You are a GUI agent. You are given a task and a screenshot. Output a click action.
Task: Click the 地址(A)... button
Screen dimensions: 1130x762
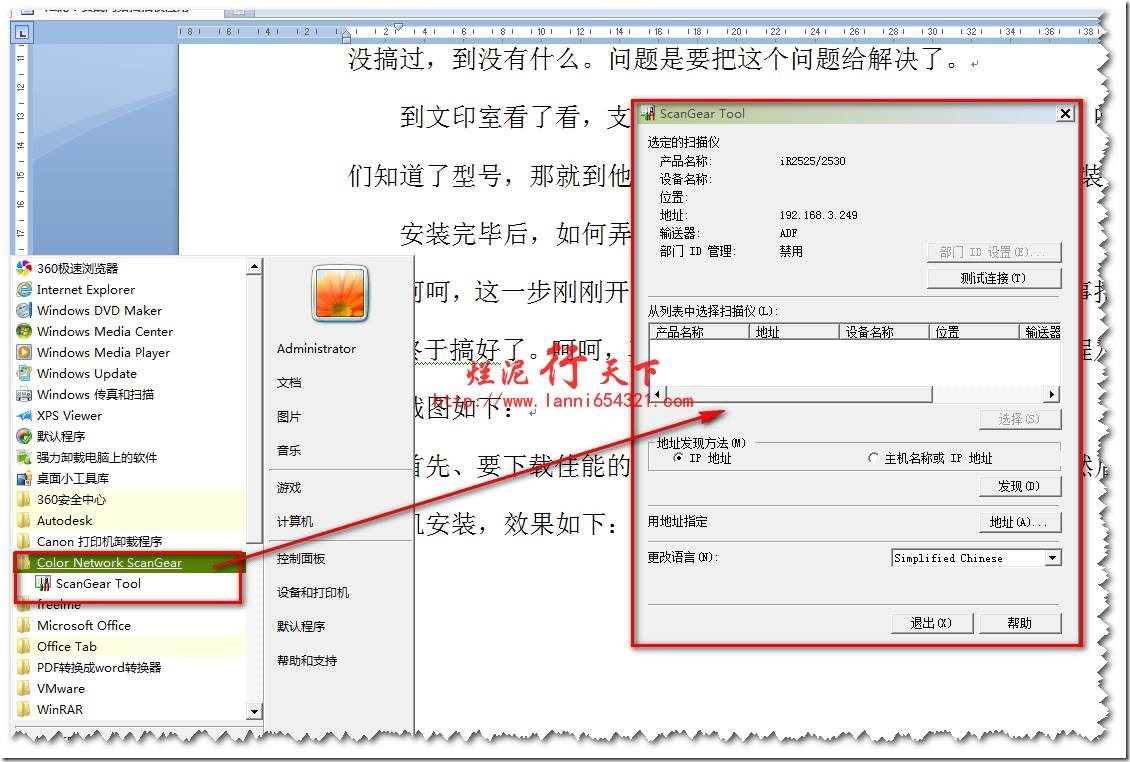[x=1019, y=522]
